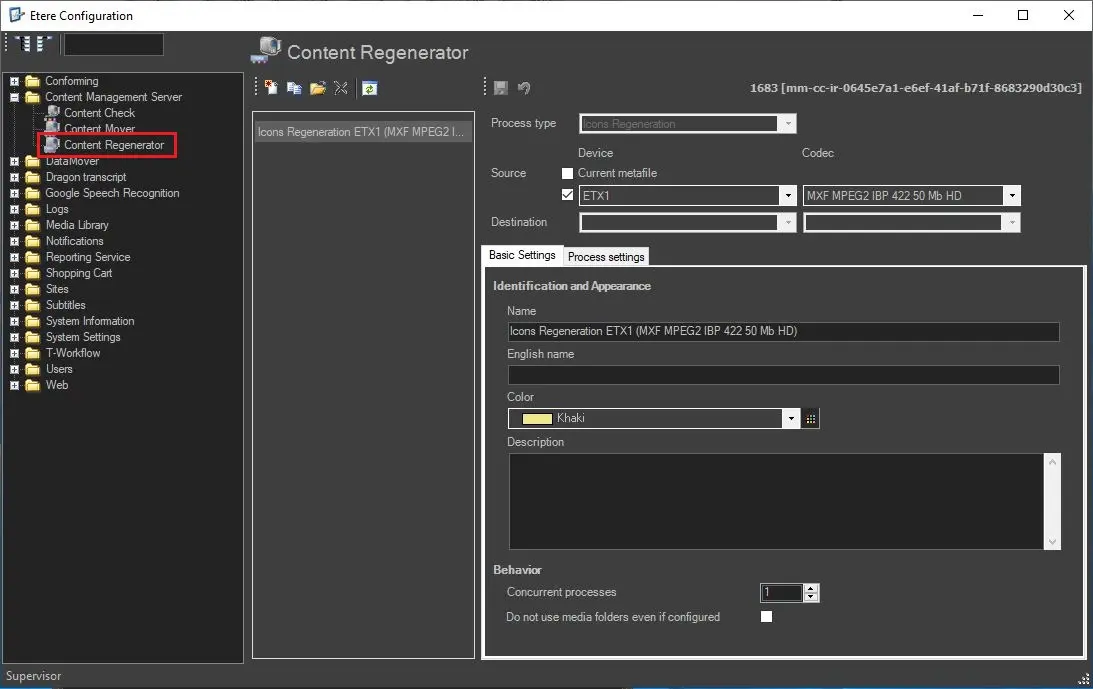Expand the Media Library tree folder
Screen dimensions: 1093x689
coord(15,225)
